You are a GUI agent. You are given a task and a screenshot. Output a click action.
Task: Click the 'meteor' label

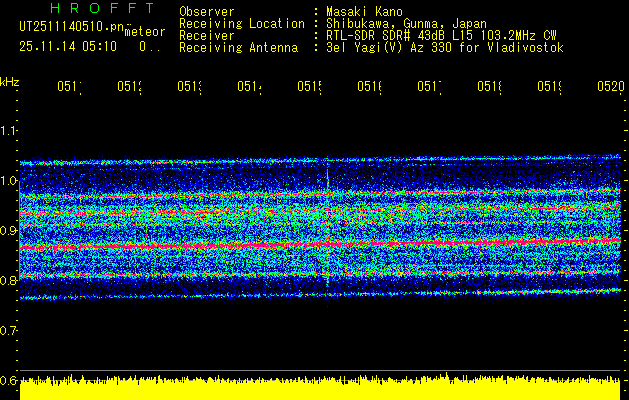[145, 32]
